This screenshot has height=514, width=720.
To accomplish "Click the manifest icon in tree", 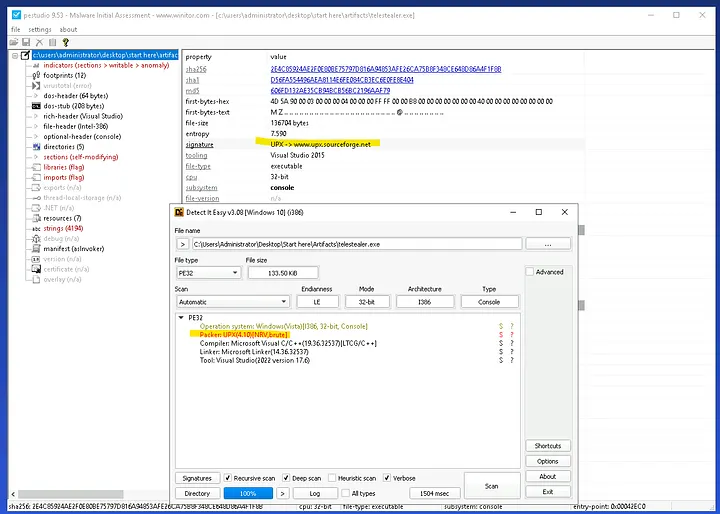I will (36, 249).
